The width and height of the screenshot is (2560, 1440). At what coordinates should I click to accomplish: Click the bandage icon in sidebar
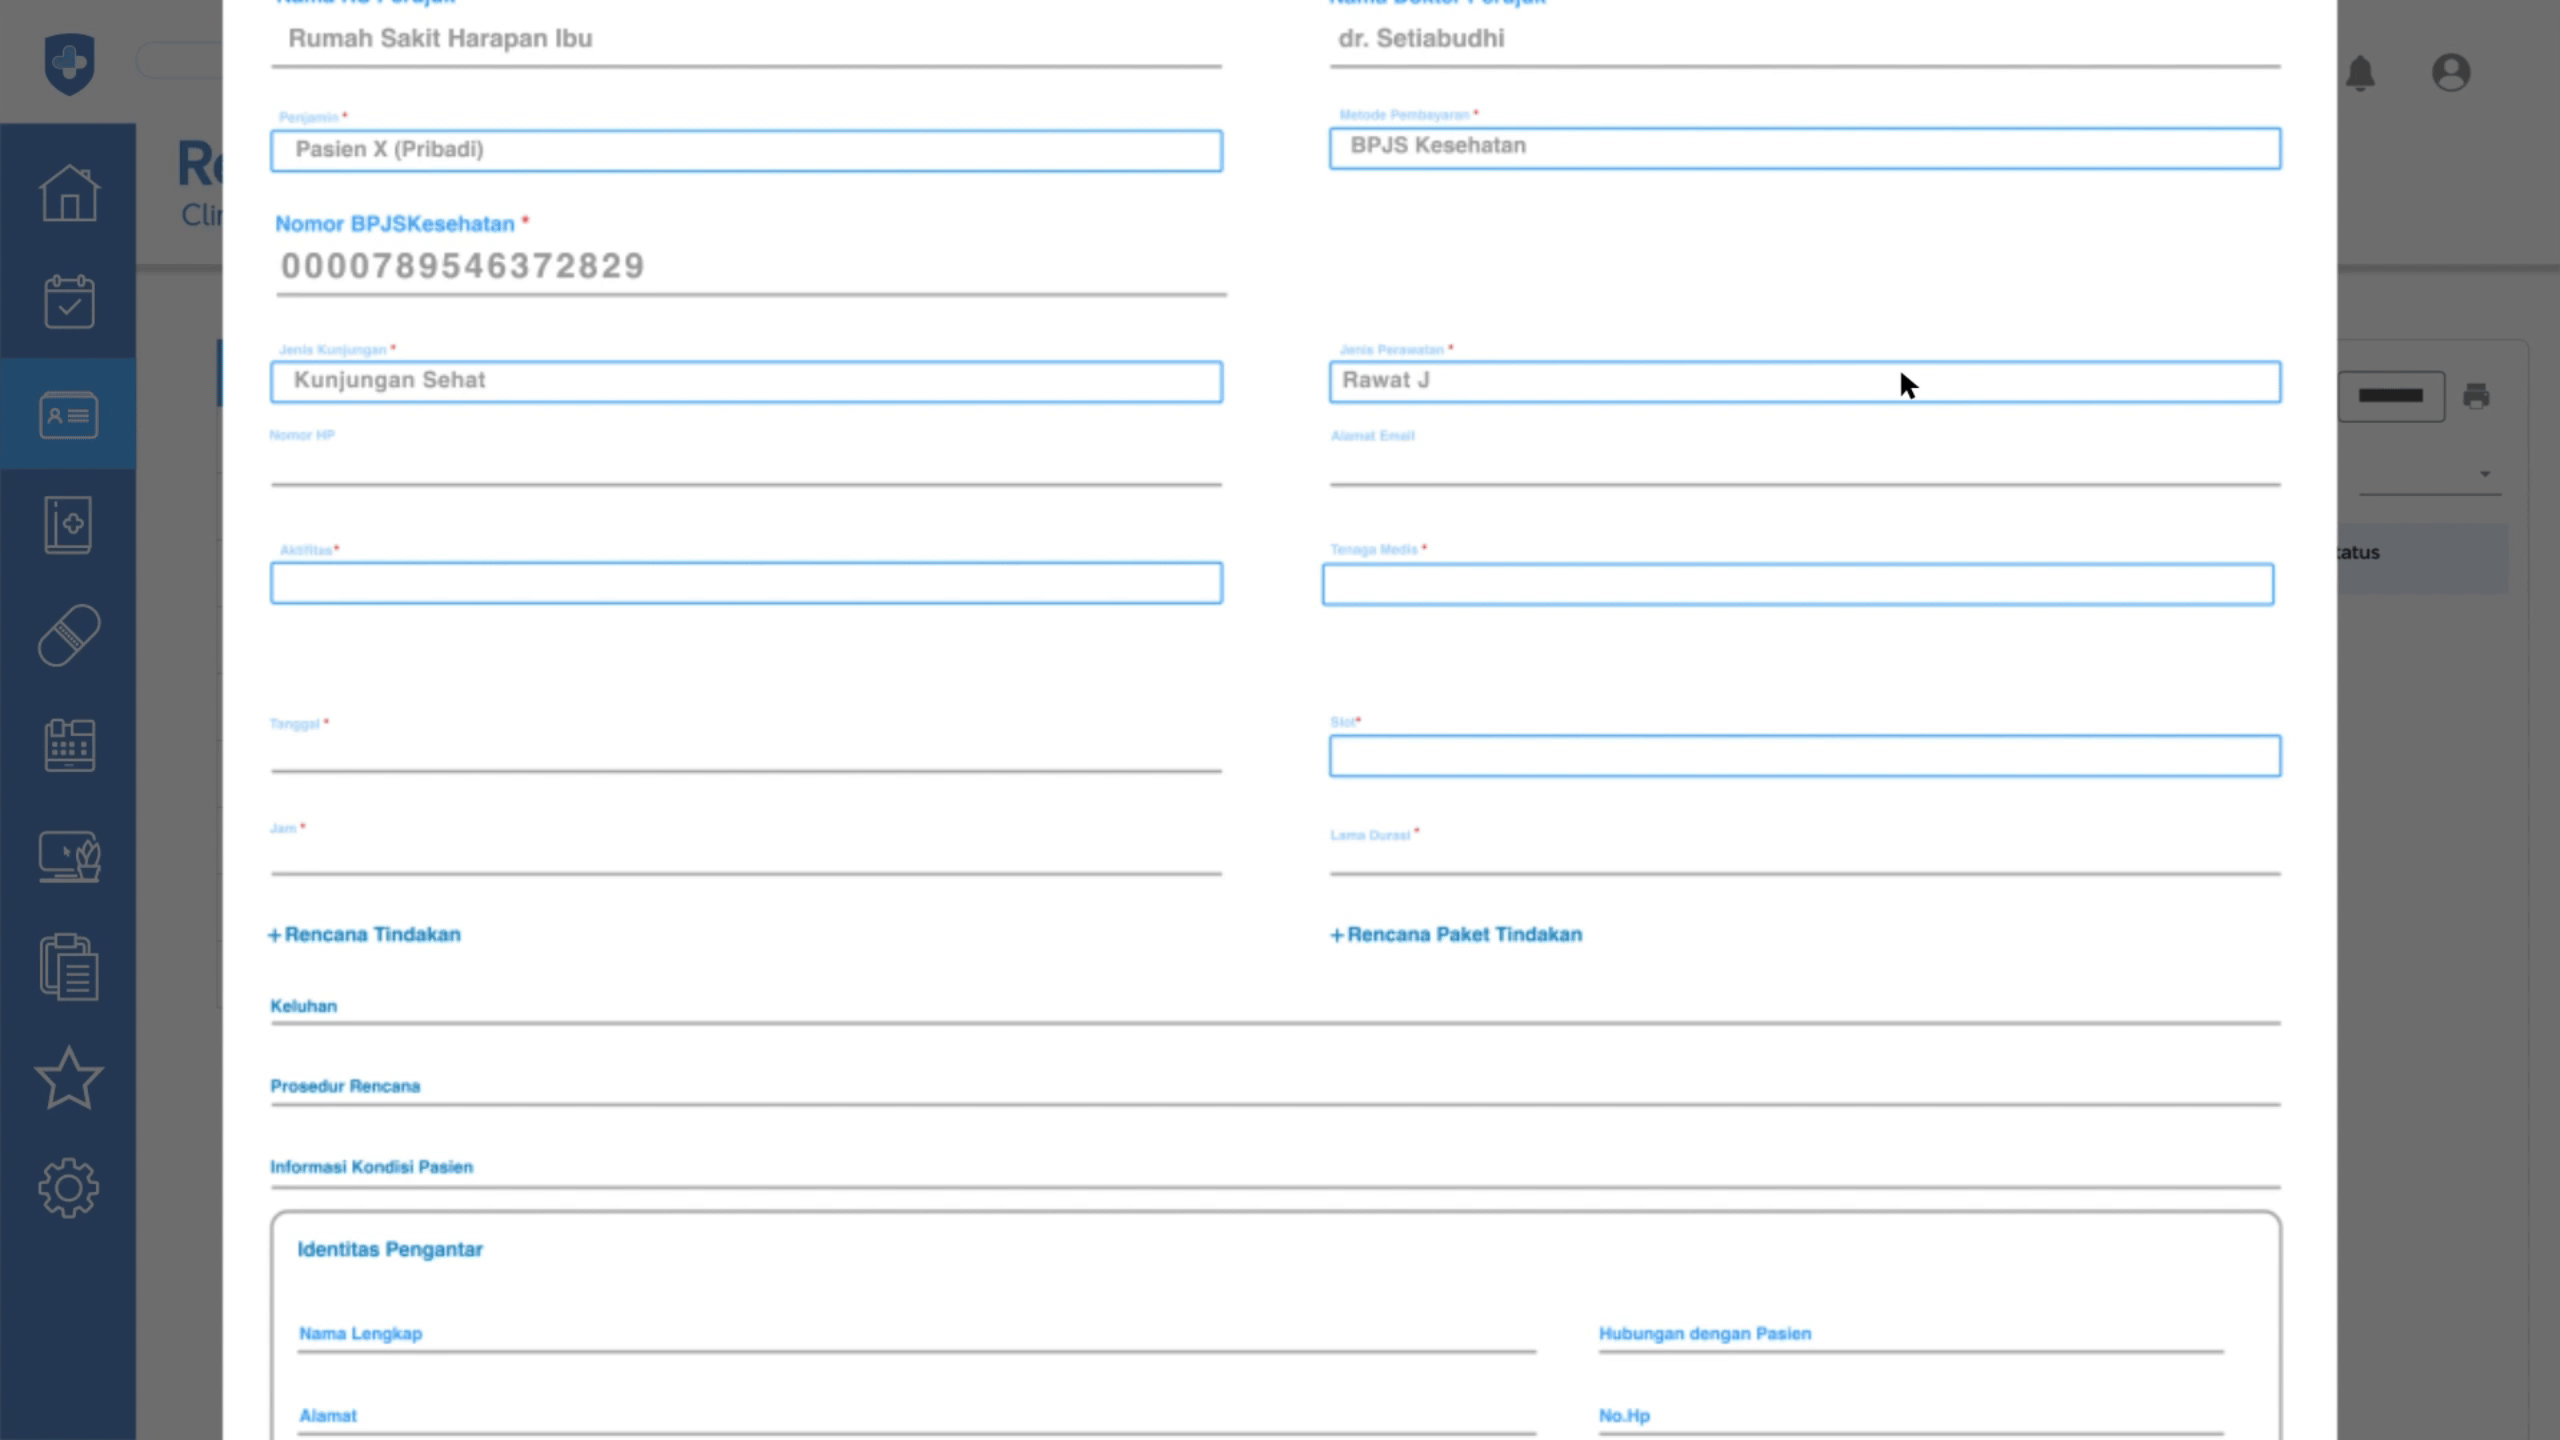(69, 635)
